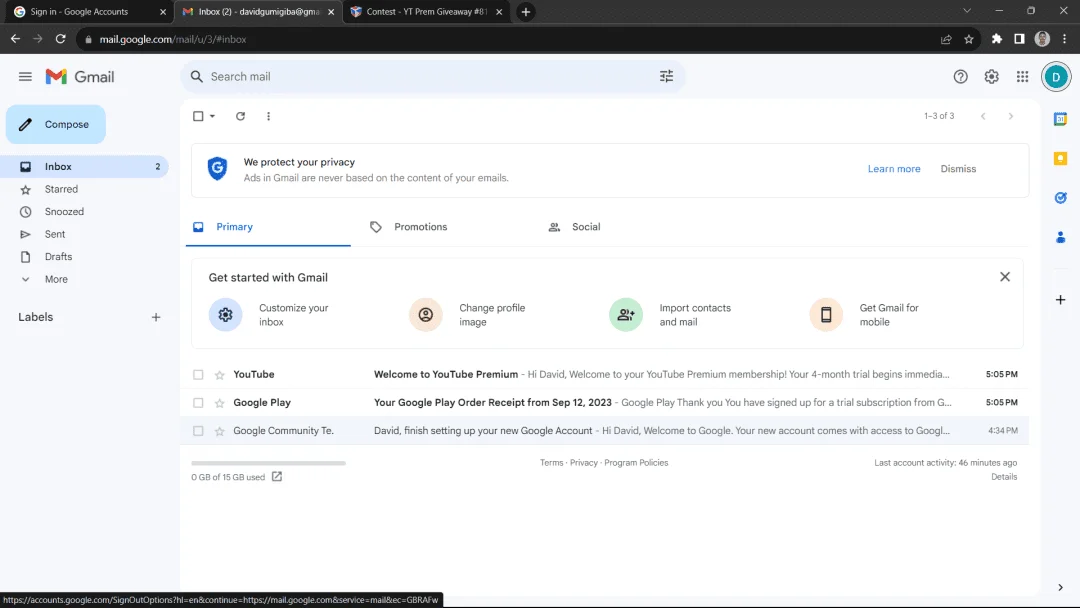This screenshot has width=1080, height=608.
Task: Open Program Policies link
Action: tap(636, 463)
